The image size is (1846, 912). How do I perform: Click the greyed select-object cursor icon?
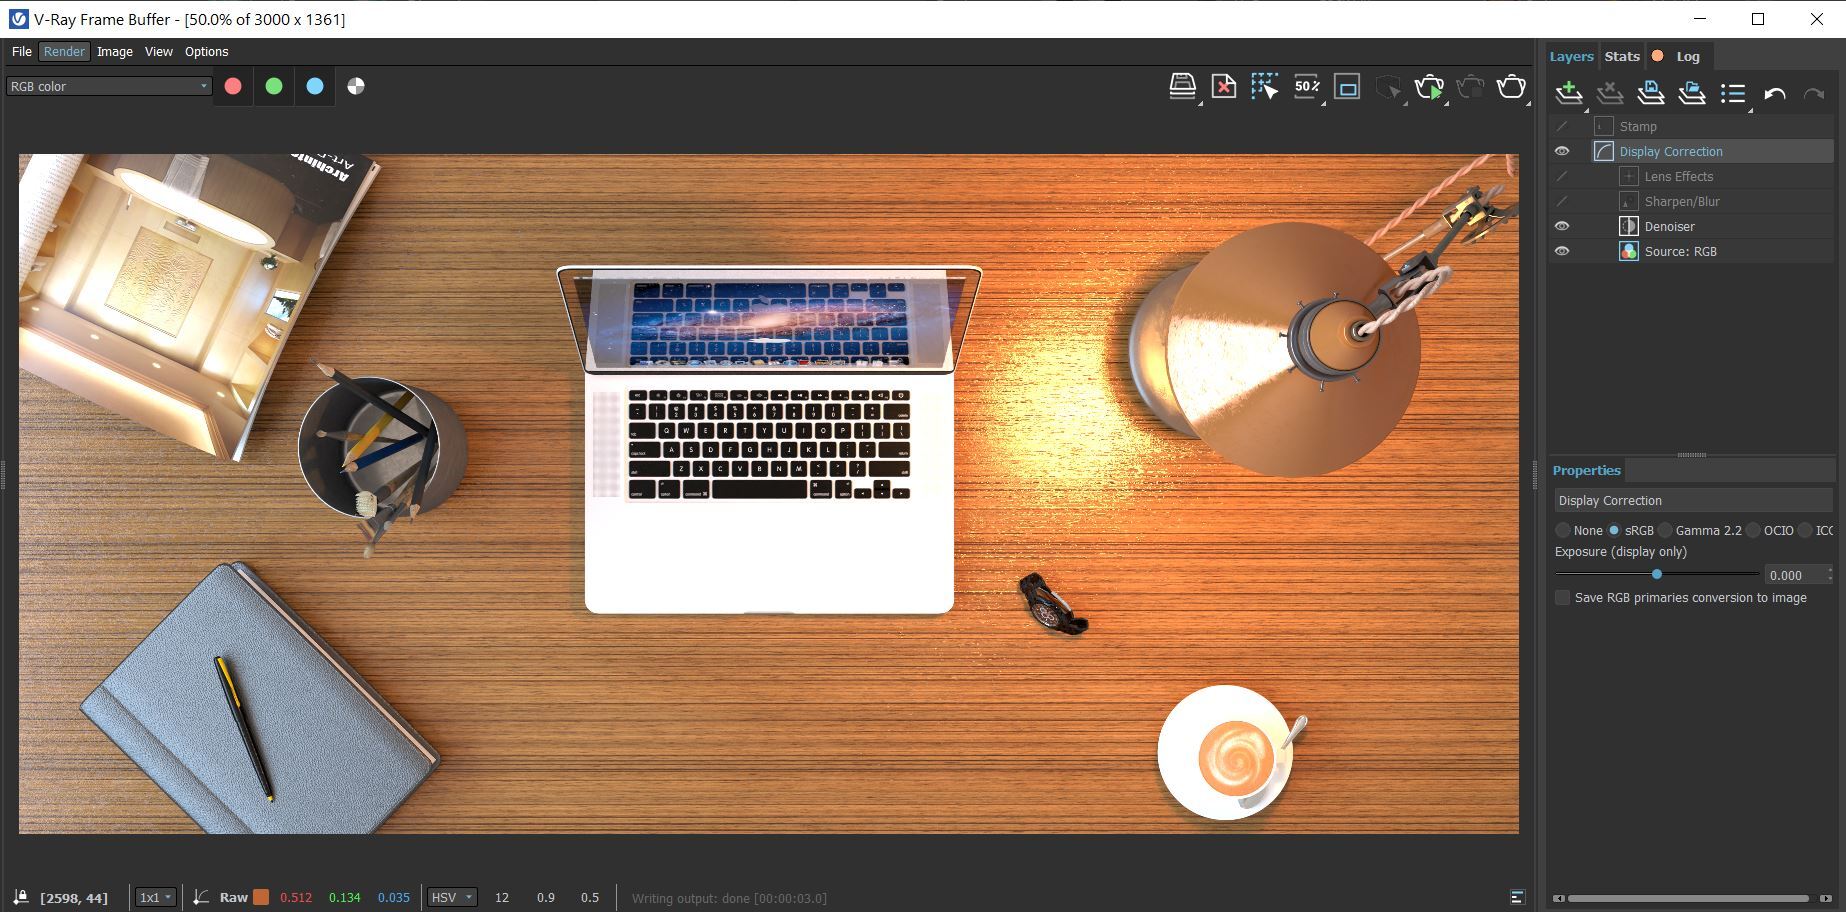pyautogui.click(x=1389, y=88)
